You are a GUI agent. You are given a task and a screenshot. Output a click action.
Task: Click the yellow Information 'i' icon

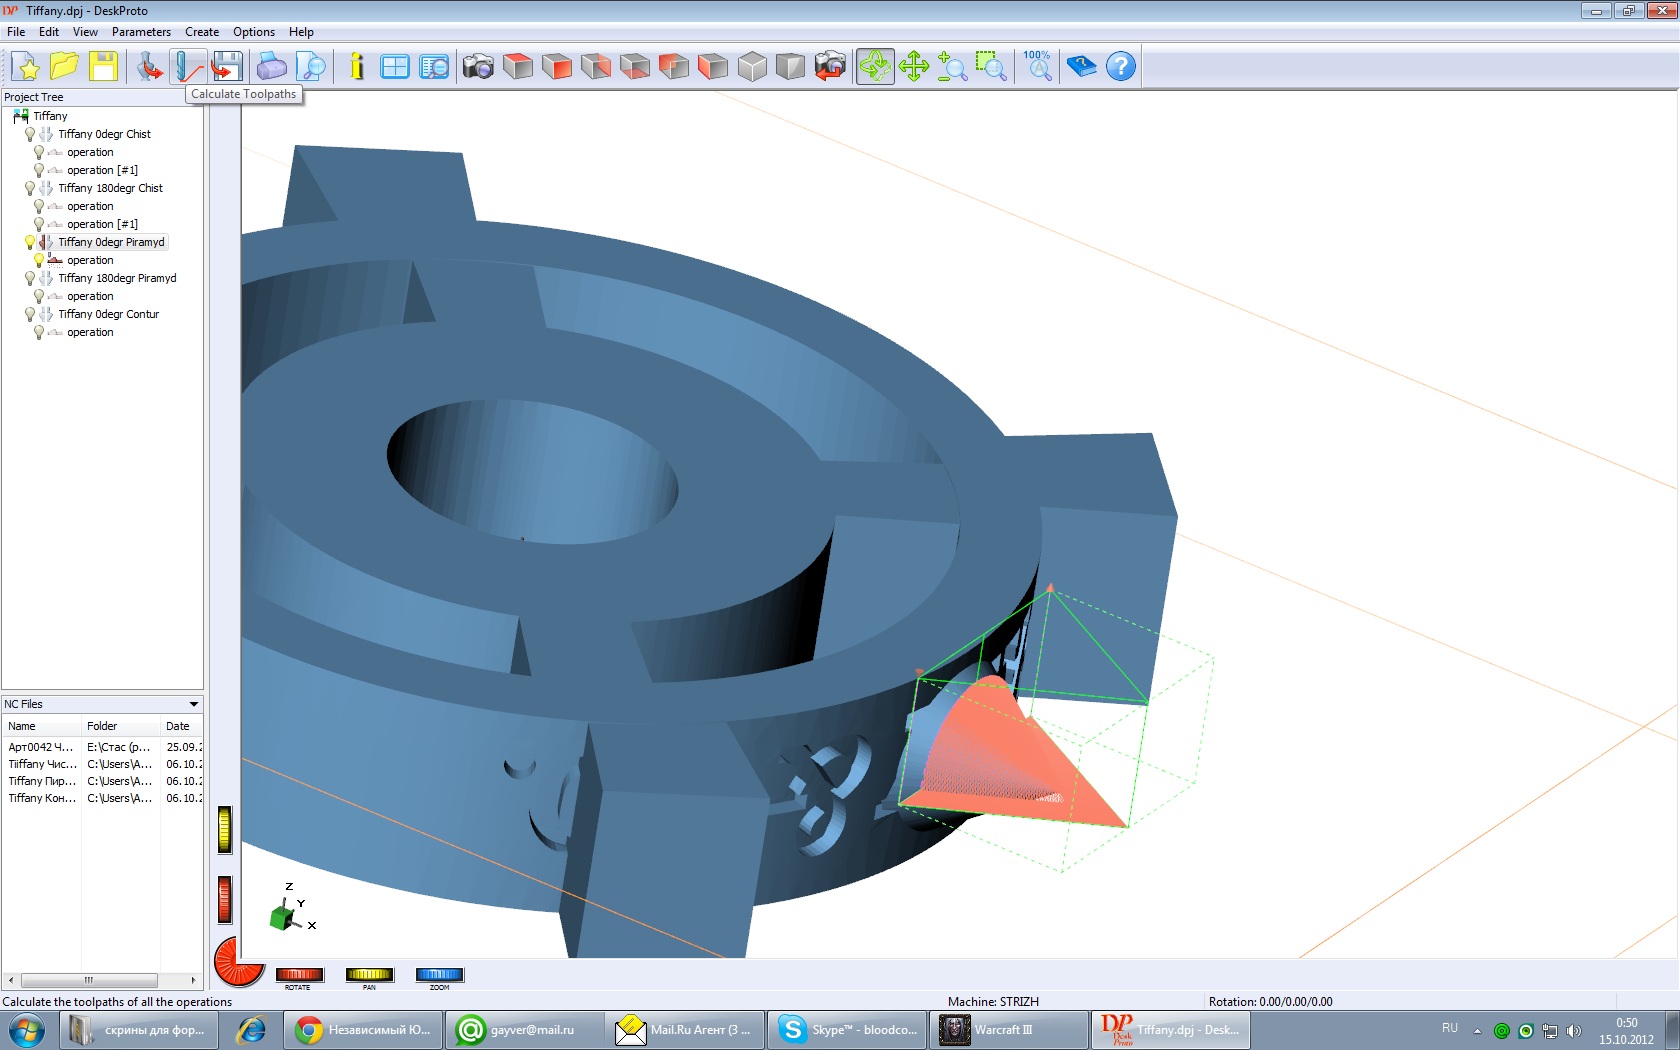(357, 67)
